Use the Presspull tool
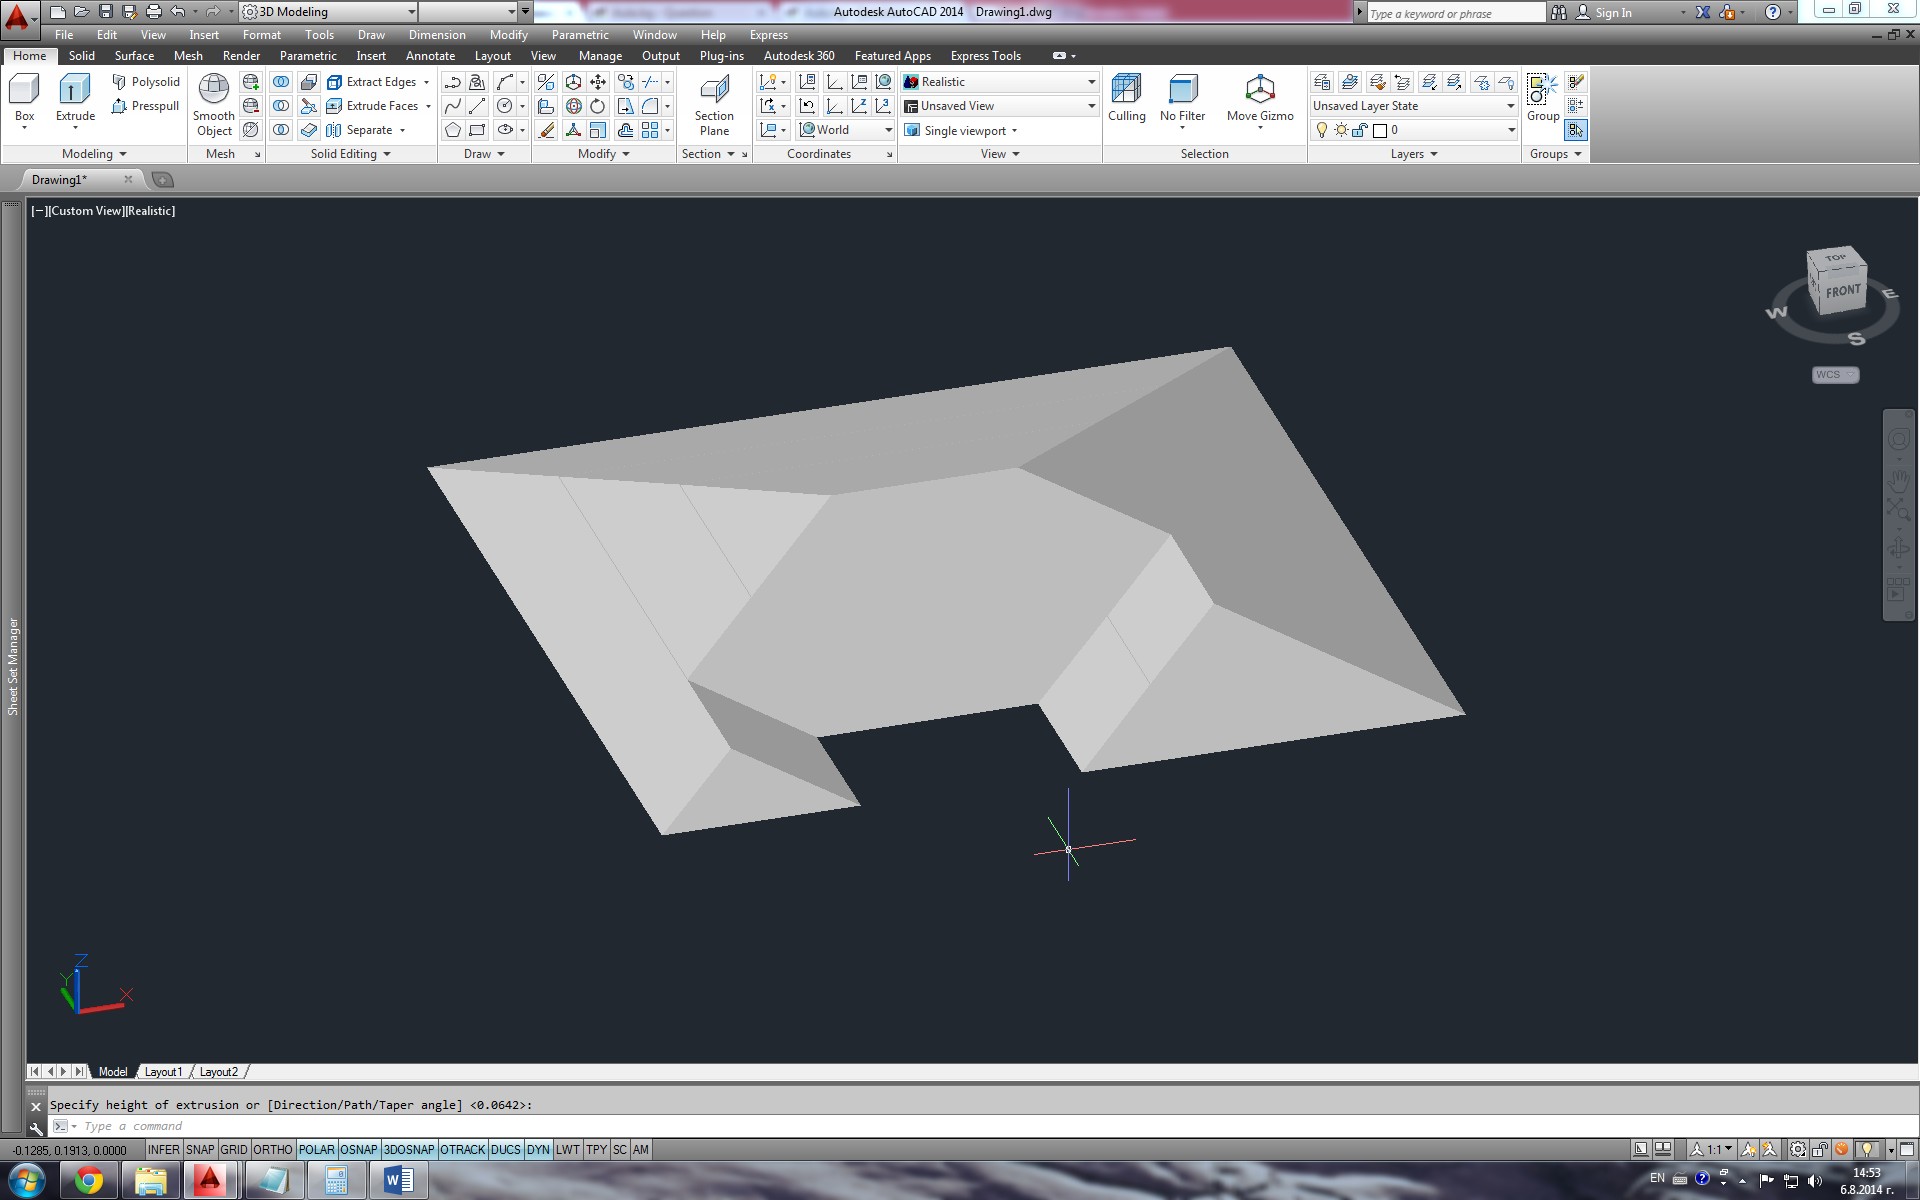The image size is (1920, 1200). pyautogui.click(x=146, y=106)
